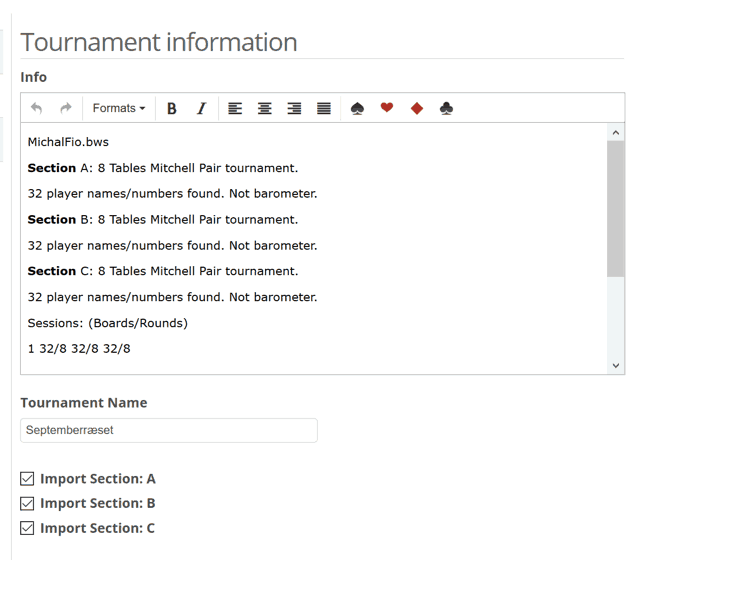Screen dimensions: 750x604
Task: Align text left in editor
Action: click(235, 108)
